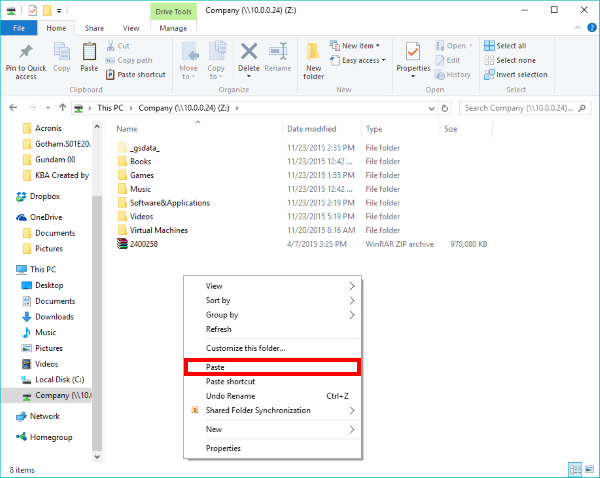Screen dimensions: 600x478
Task: Click the search magnifier icon
Action: [582, 108]
